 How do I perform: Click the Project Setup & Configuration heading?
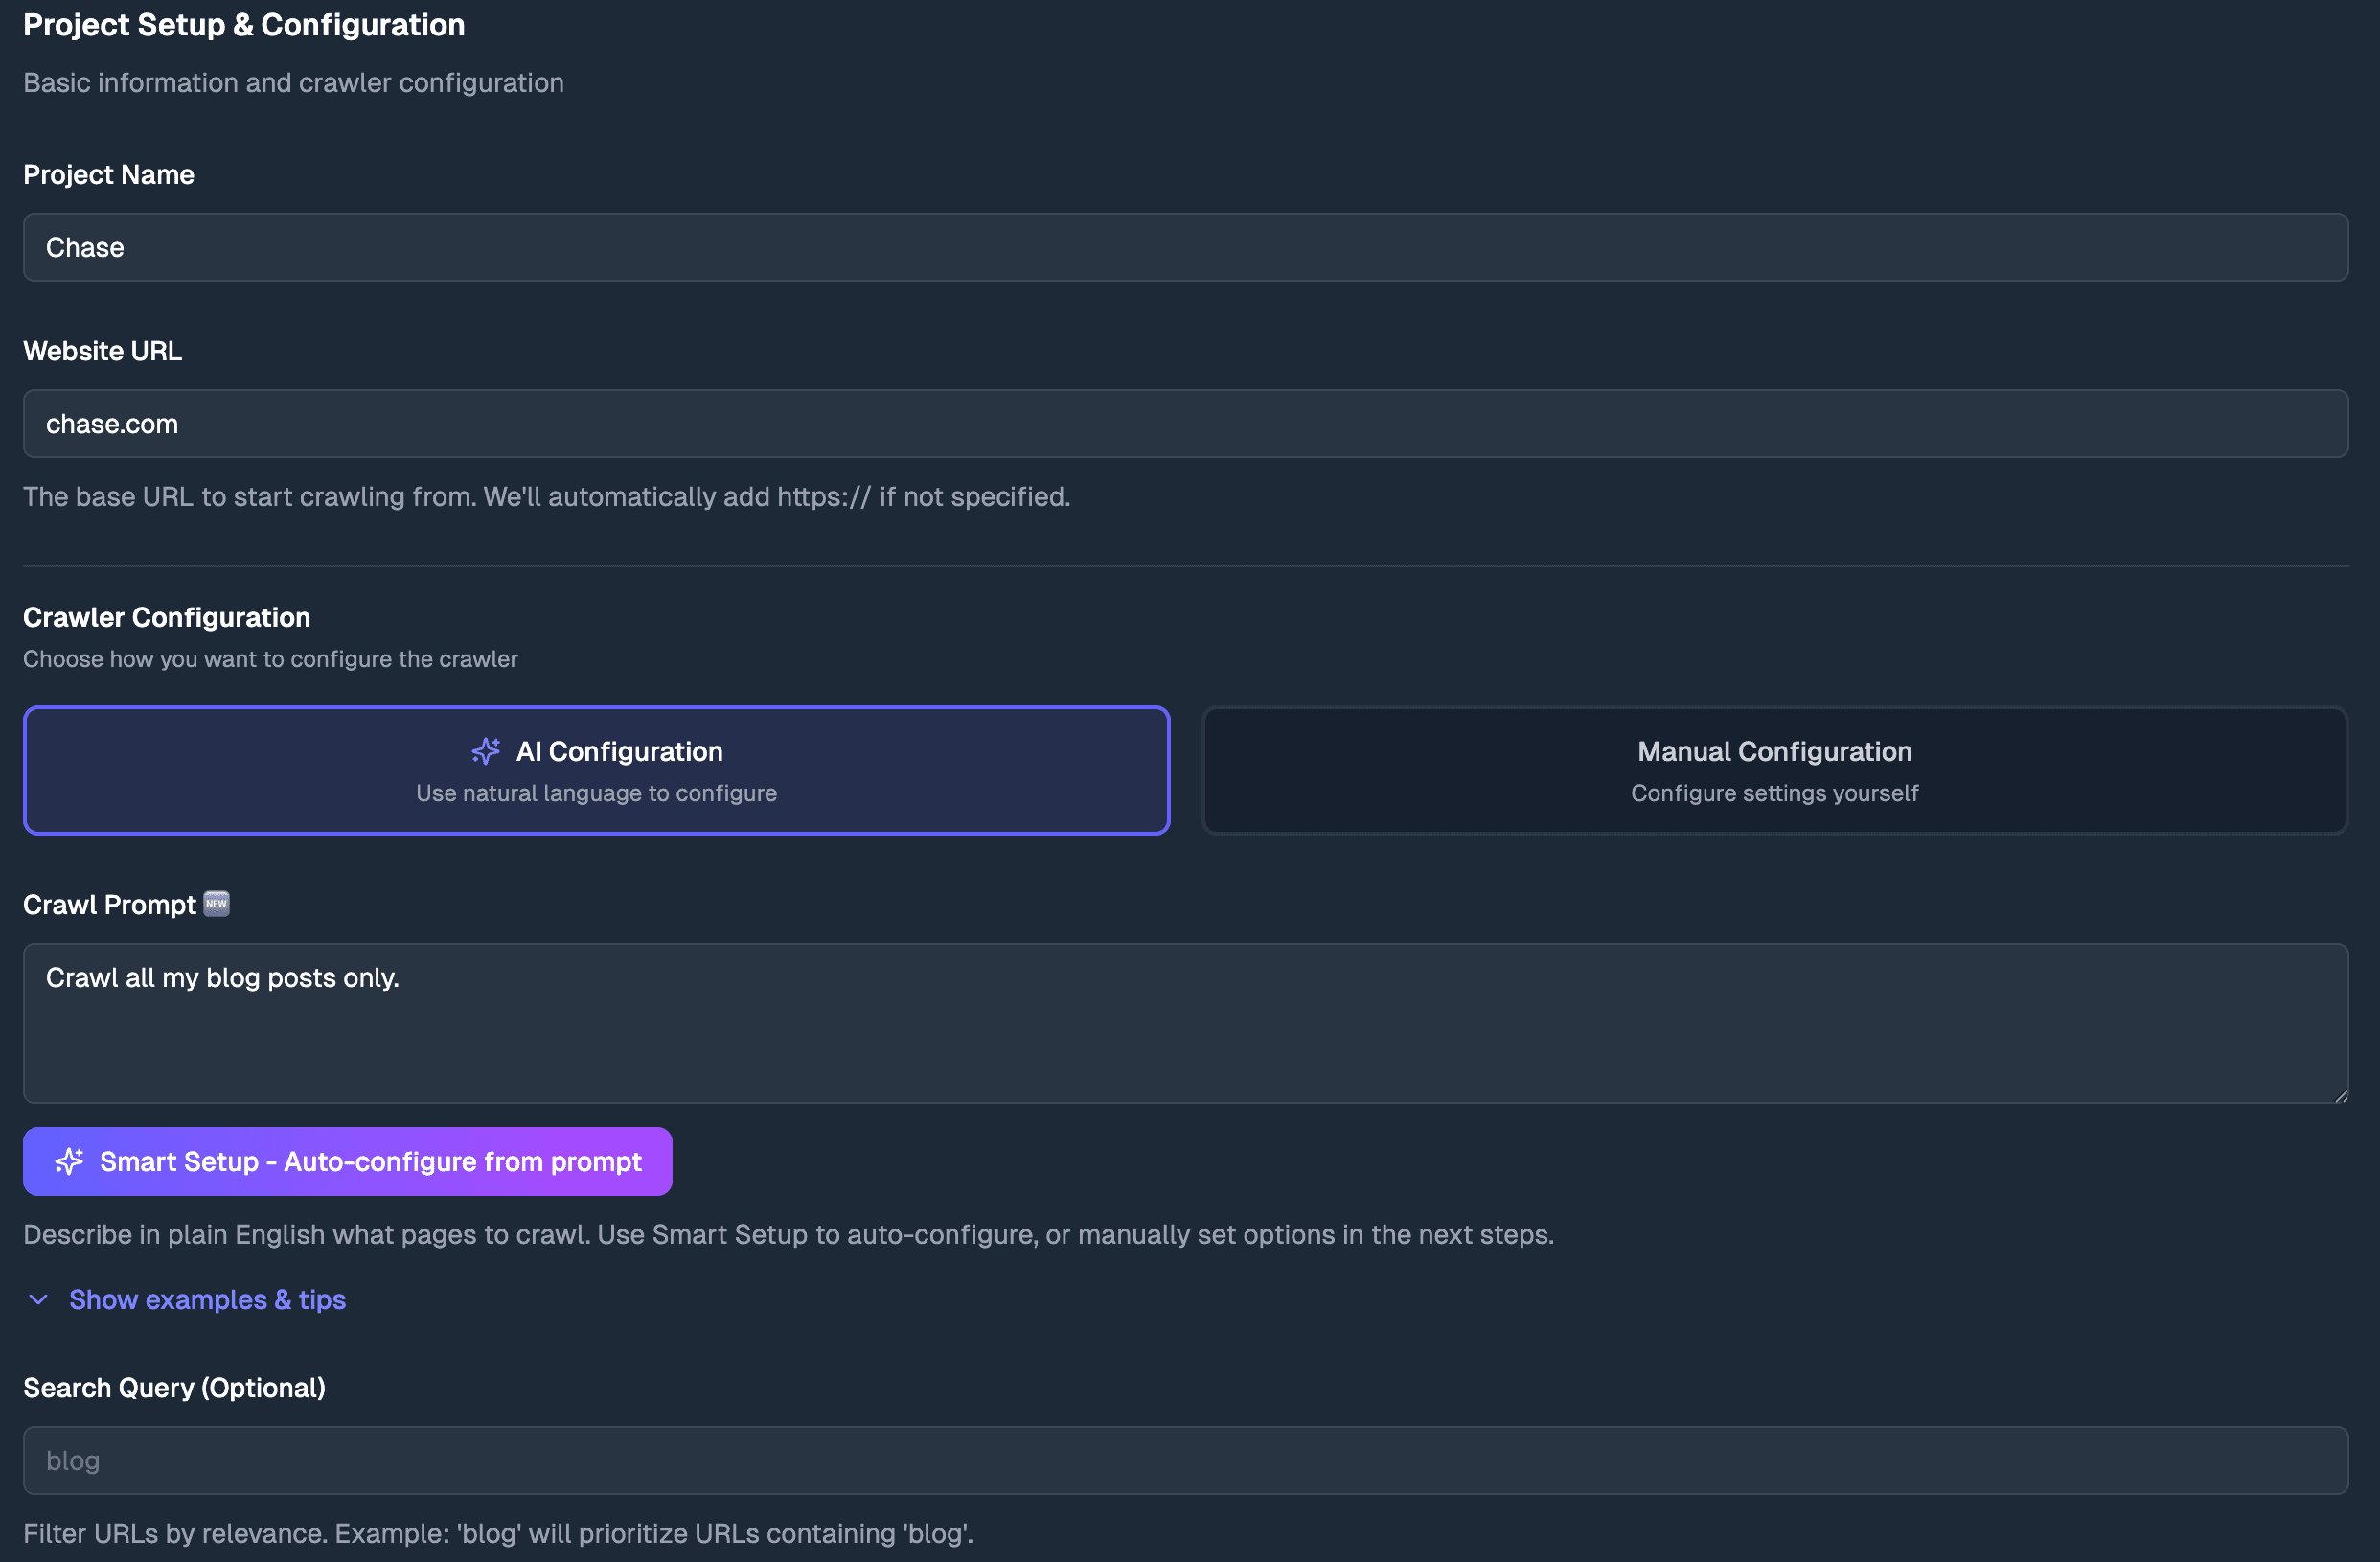point(244,25)
